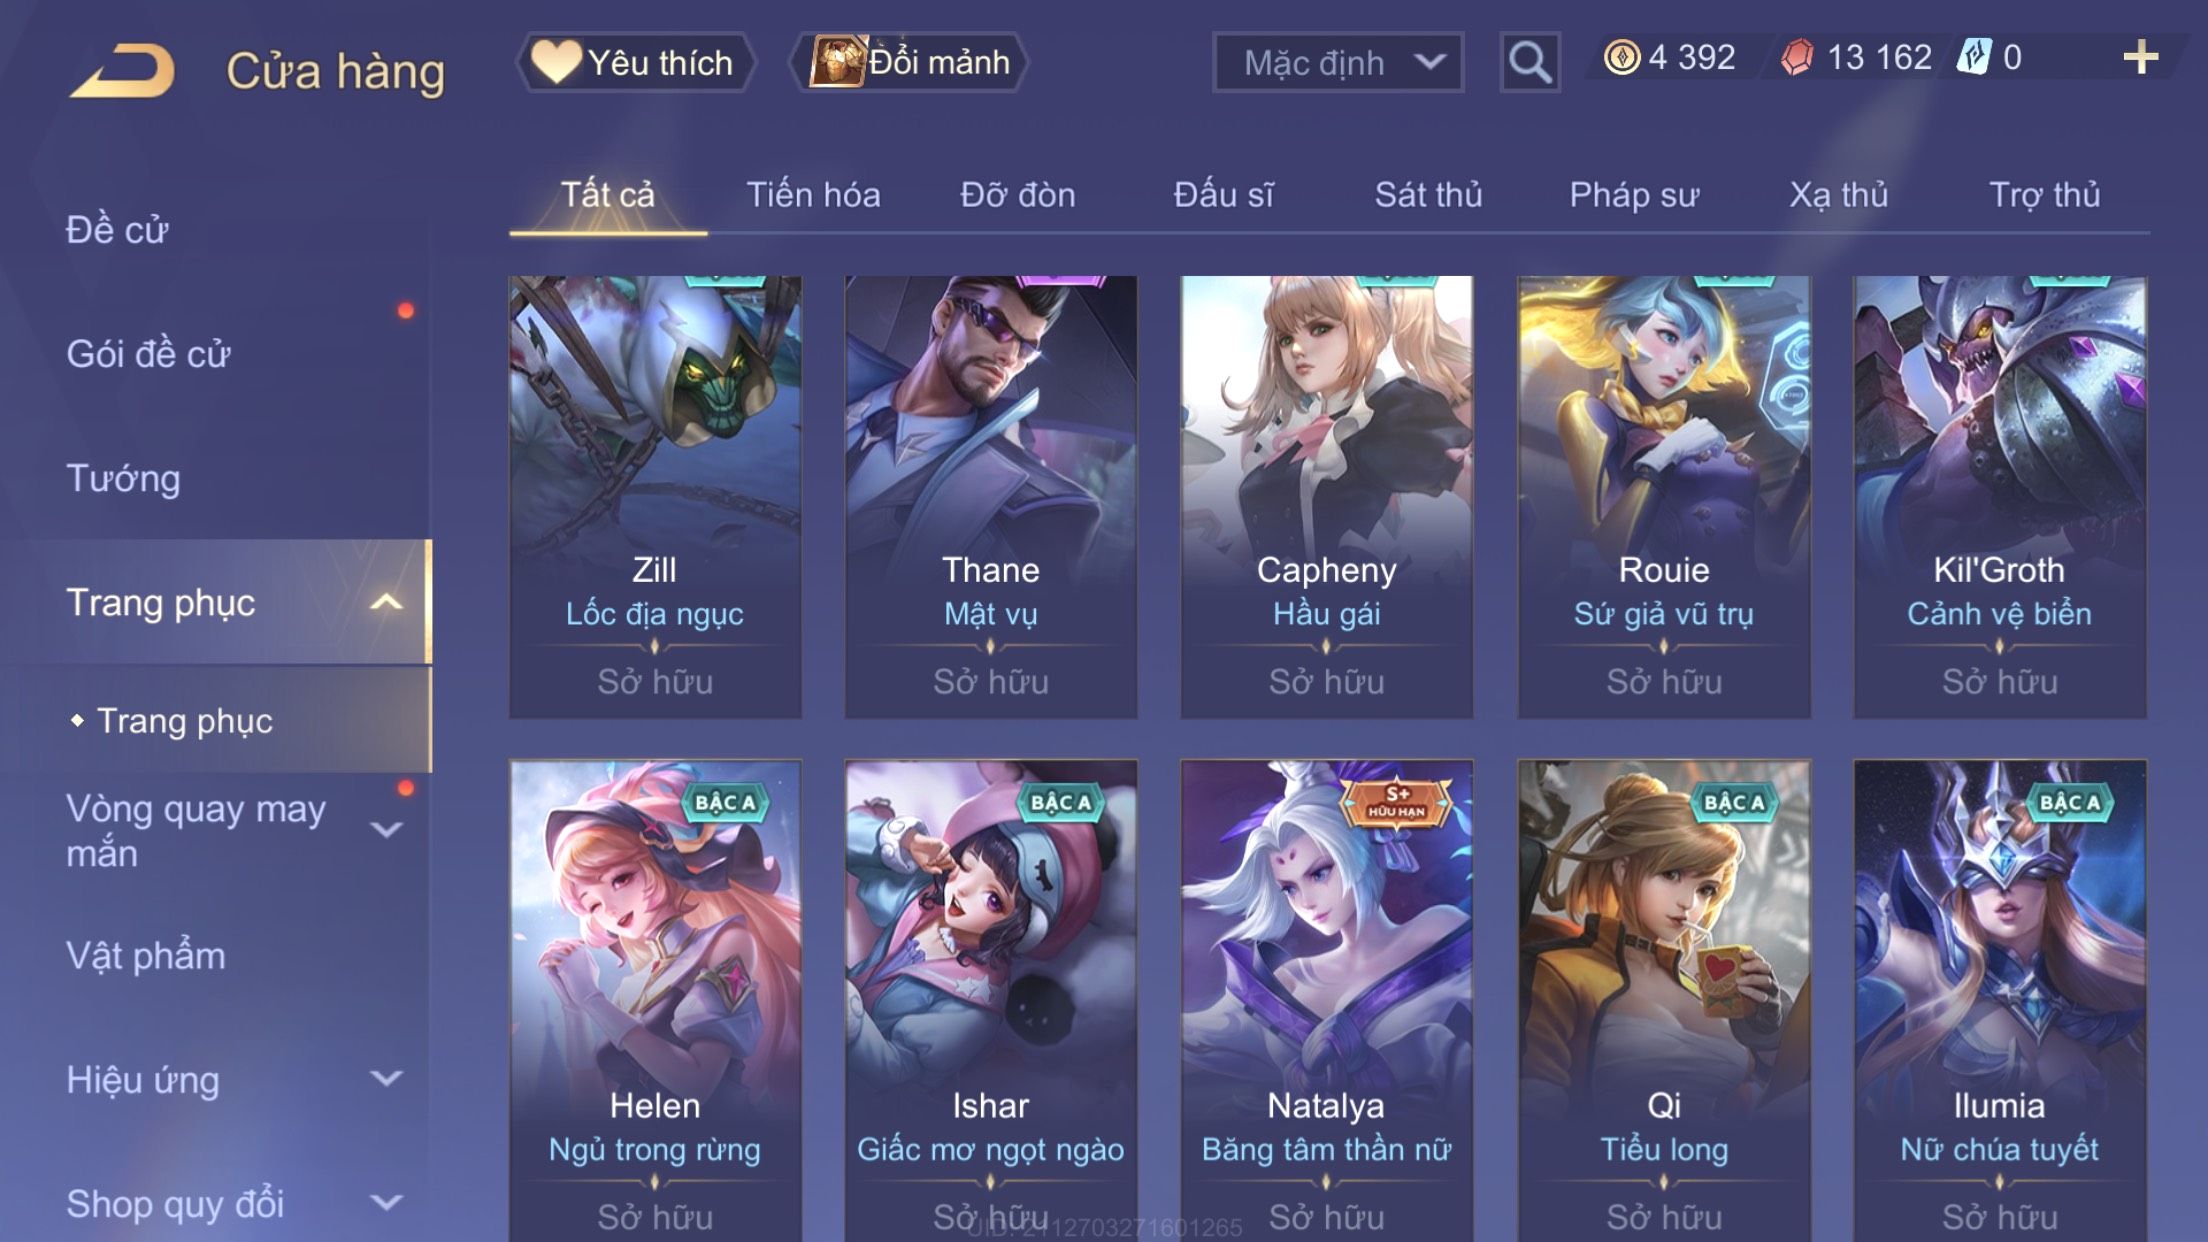This screenshot has height=1242, width=2208.
Task: Tap the plus icon to add currency
Action: click(2140, 57)
